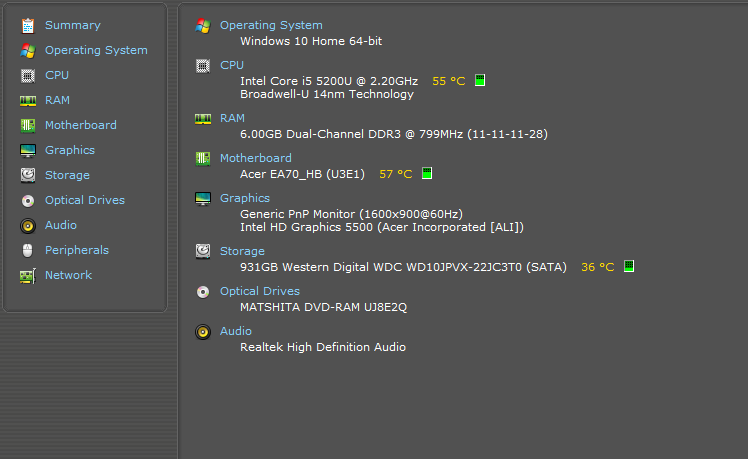Click the Optical Drives disc icon in sidebar
Screen dimensions: 748x459
[x=27, y=200]
